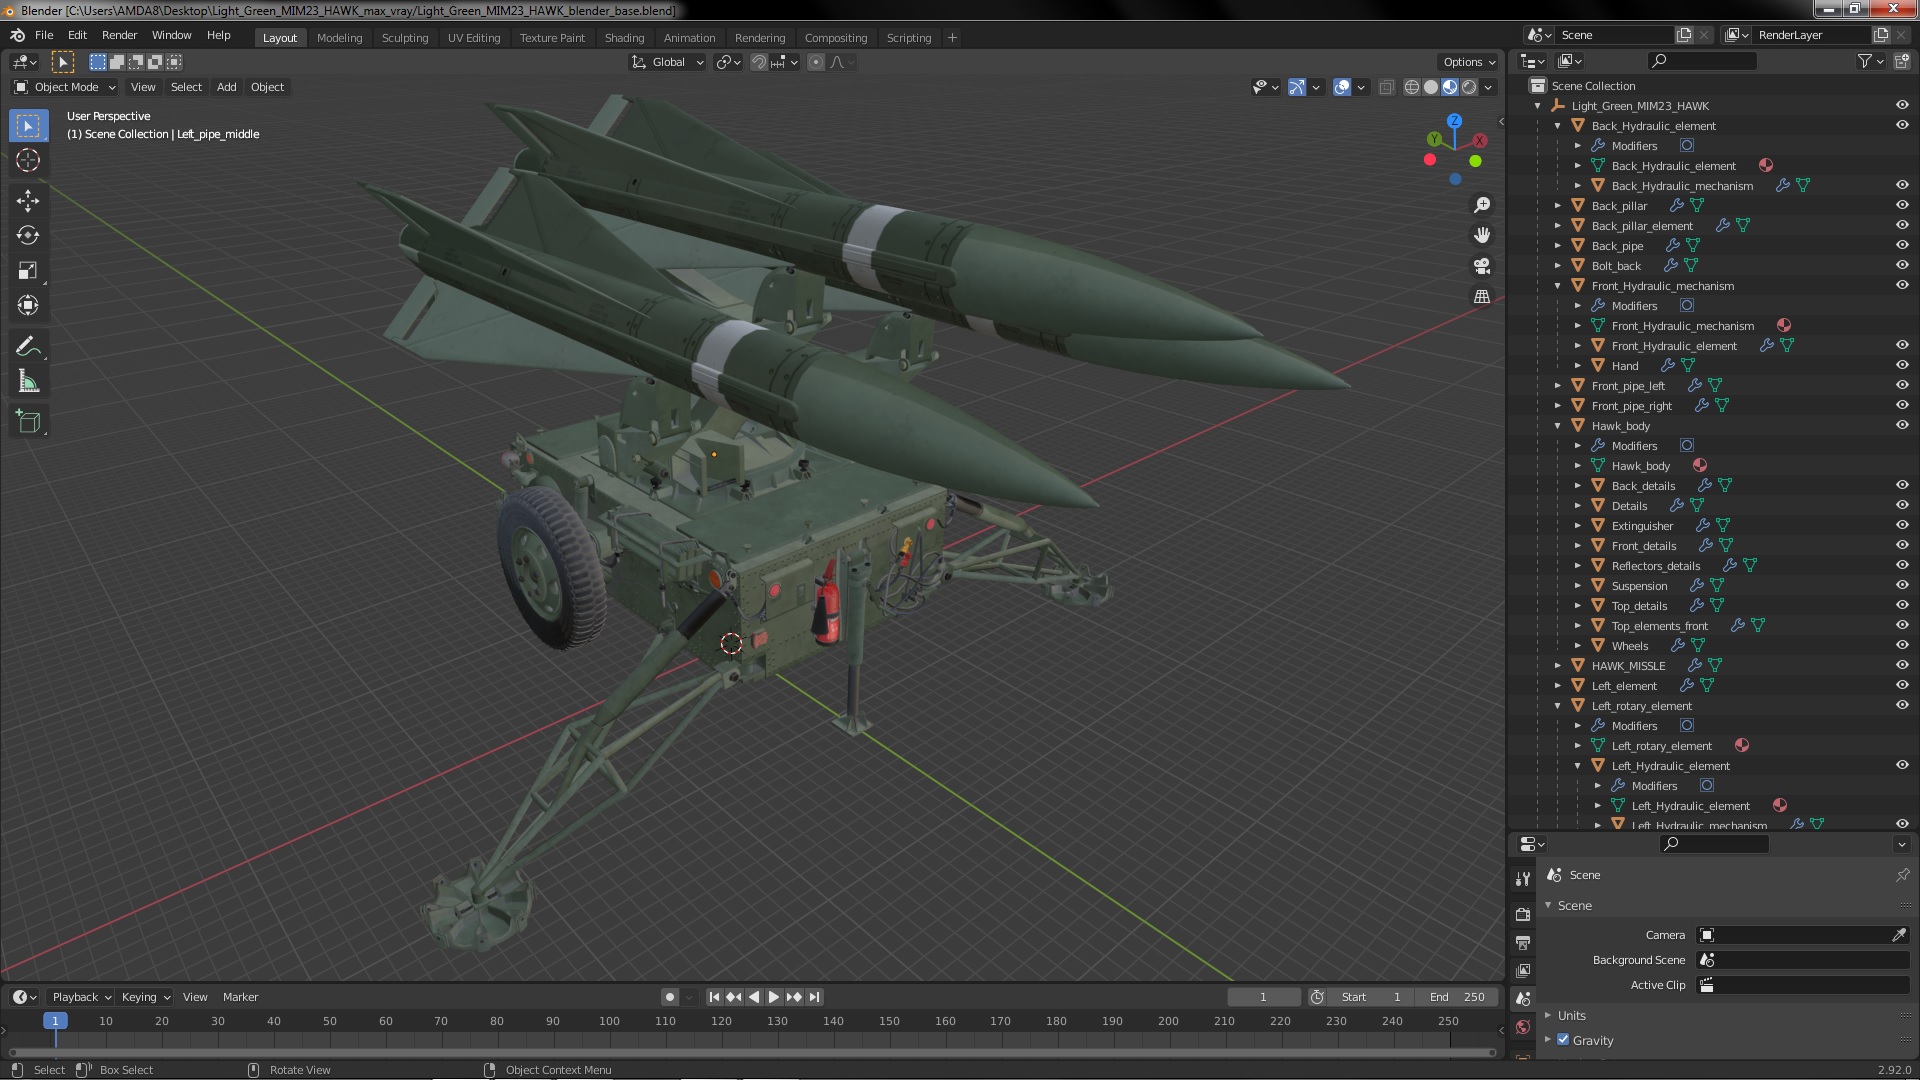Select the Scale tool
Viewport: 1920px width, 1080px height.
28,270
